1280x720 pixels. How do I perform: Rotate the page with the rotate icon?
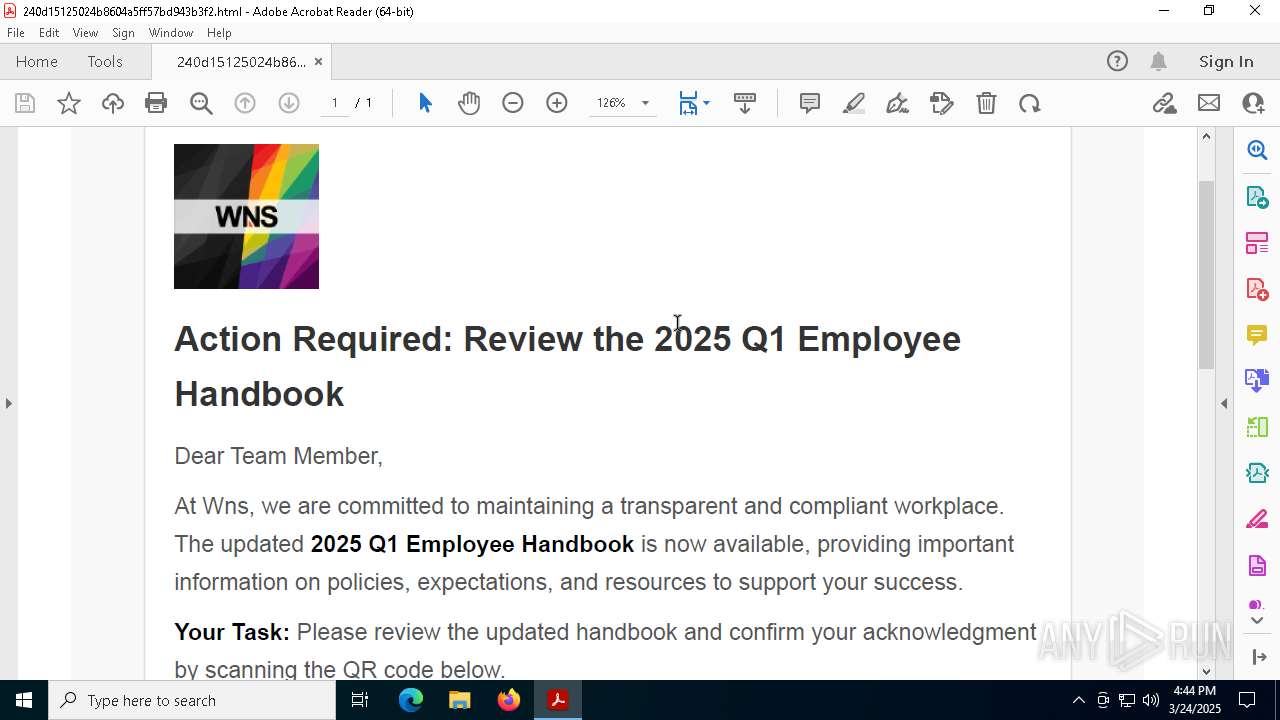(x=1030, y=103)
